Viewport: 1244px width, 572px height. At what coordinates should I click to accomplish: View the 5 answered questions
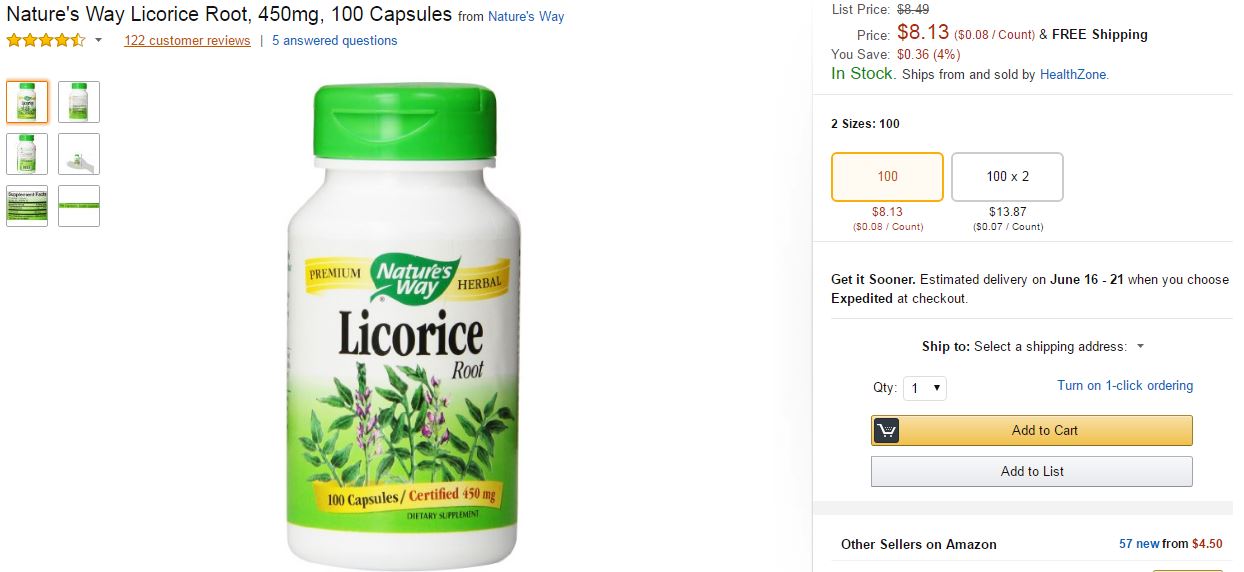pyautogui.click(x=334, y=41)
